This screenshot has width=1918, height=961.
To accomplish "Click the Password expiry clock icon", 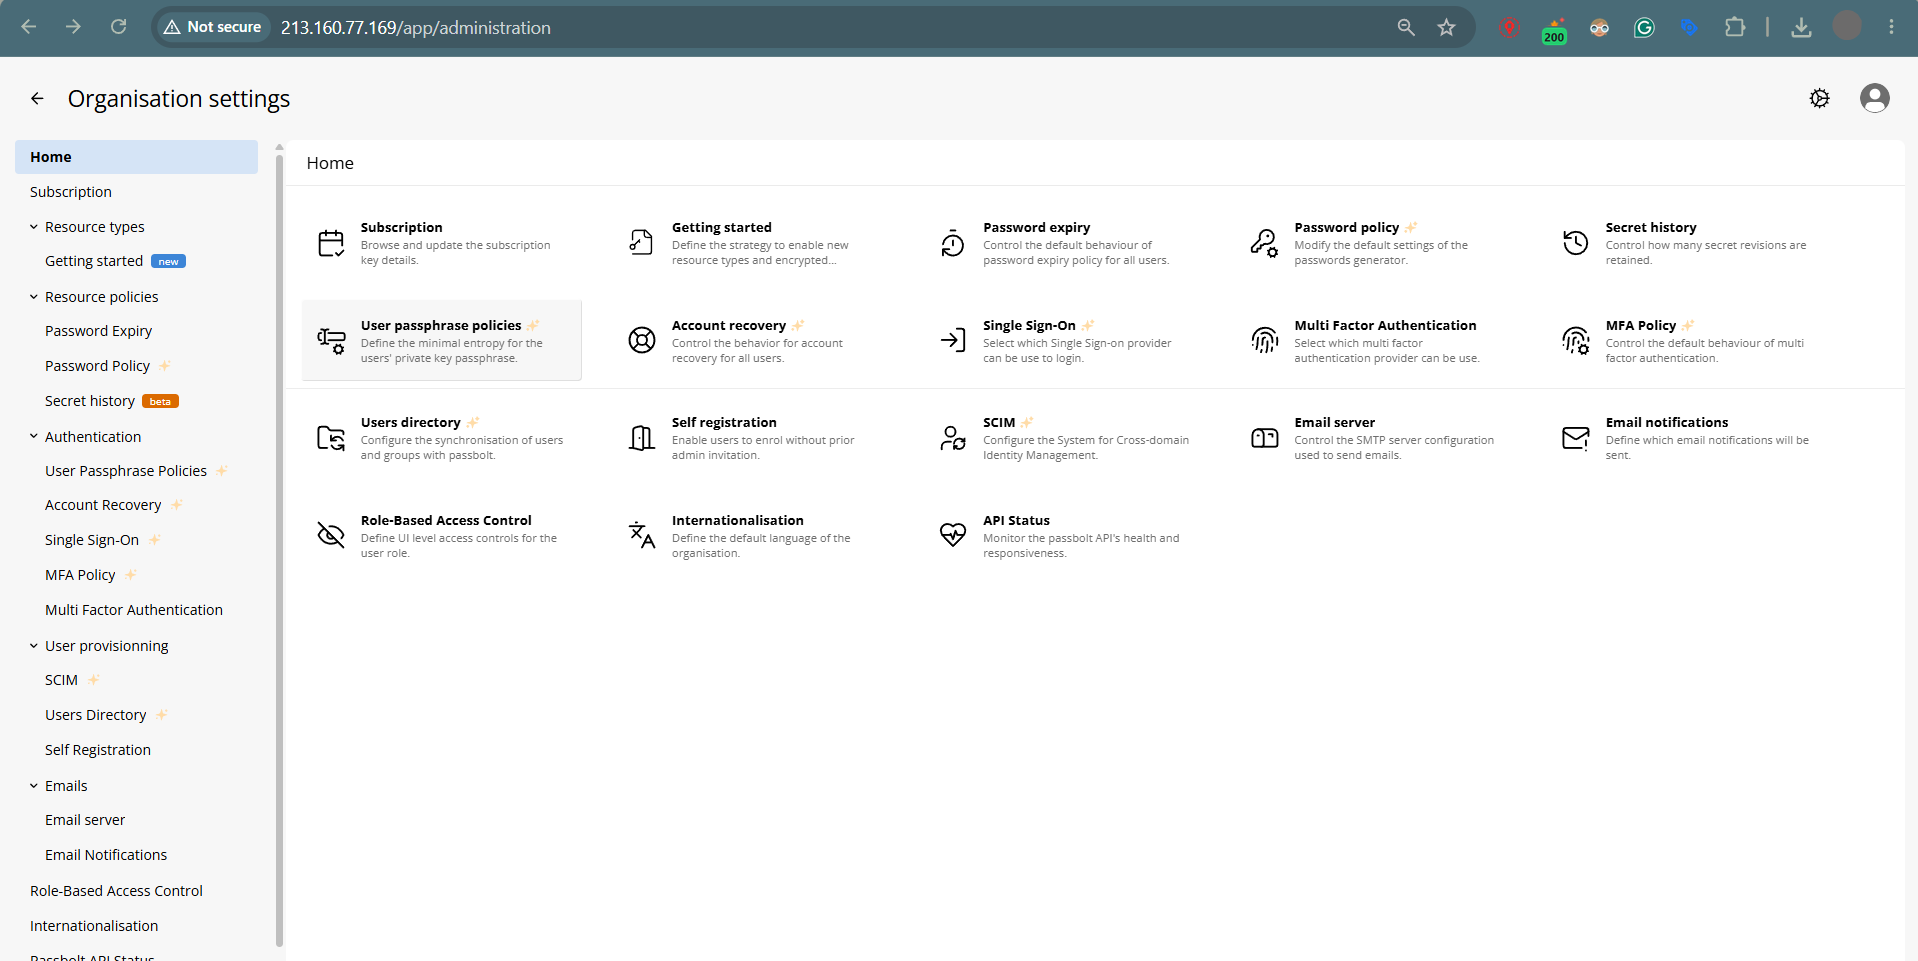I will (x=953, y=243).
